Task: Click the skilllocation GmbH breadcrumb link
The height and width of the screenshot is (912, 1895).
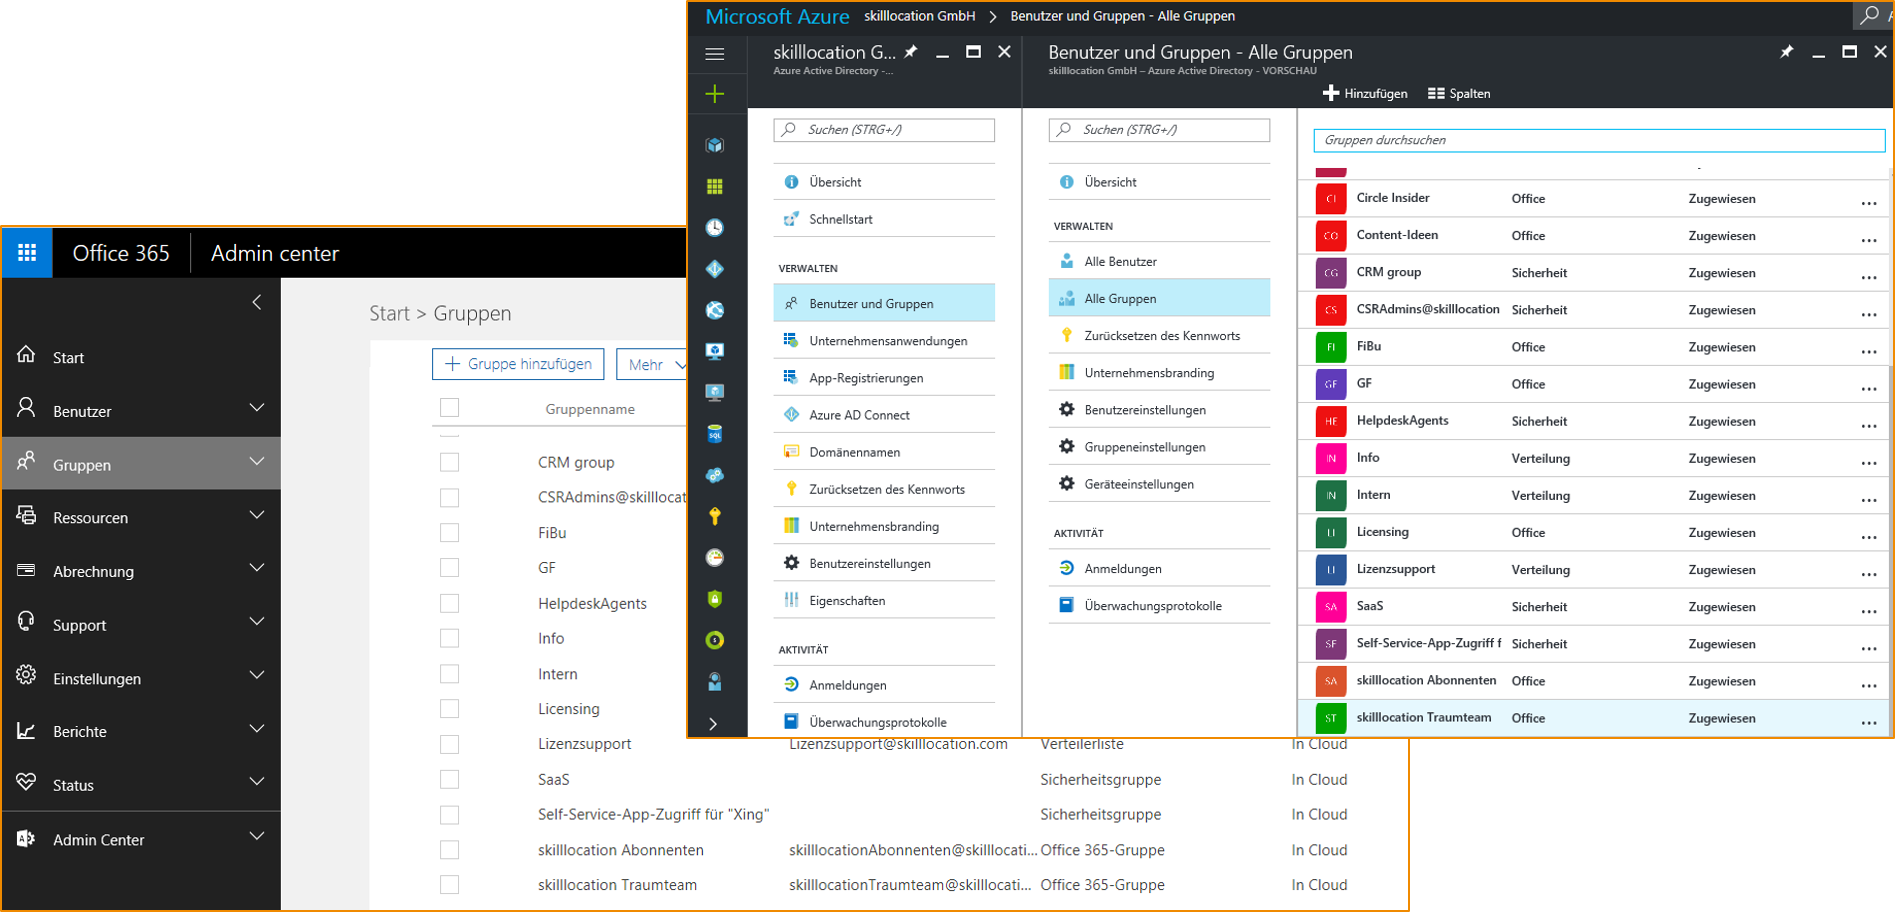Action: pos(919,16)
